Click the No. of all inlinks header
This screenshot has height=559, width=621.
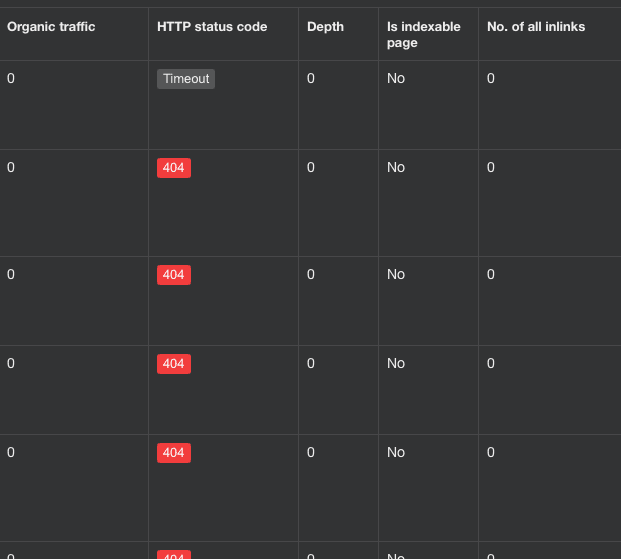[x=536, y=27]
